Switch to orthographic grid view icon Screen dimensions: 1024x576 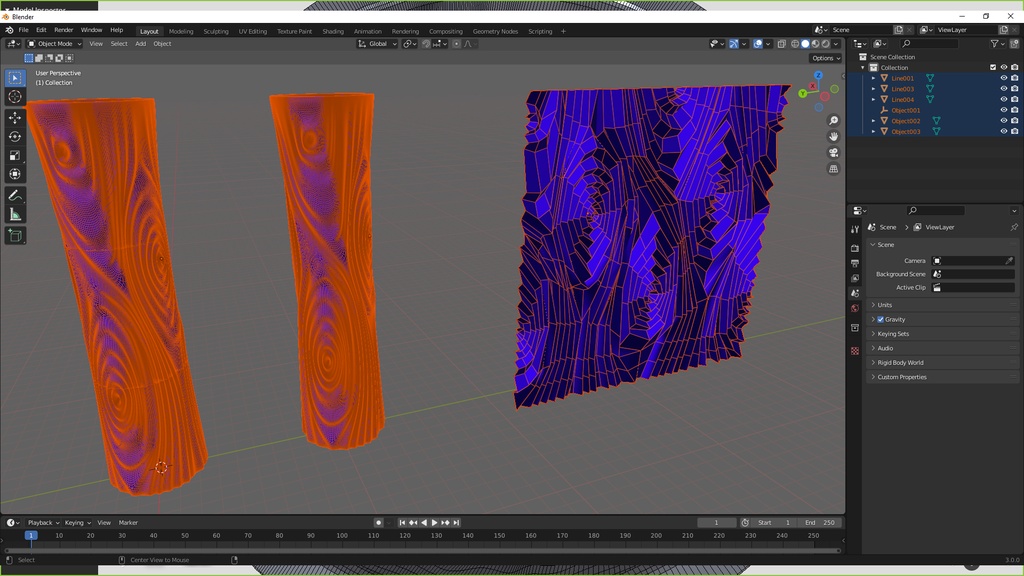tap(834, 169)
